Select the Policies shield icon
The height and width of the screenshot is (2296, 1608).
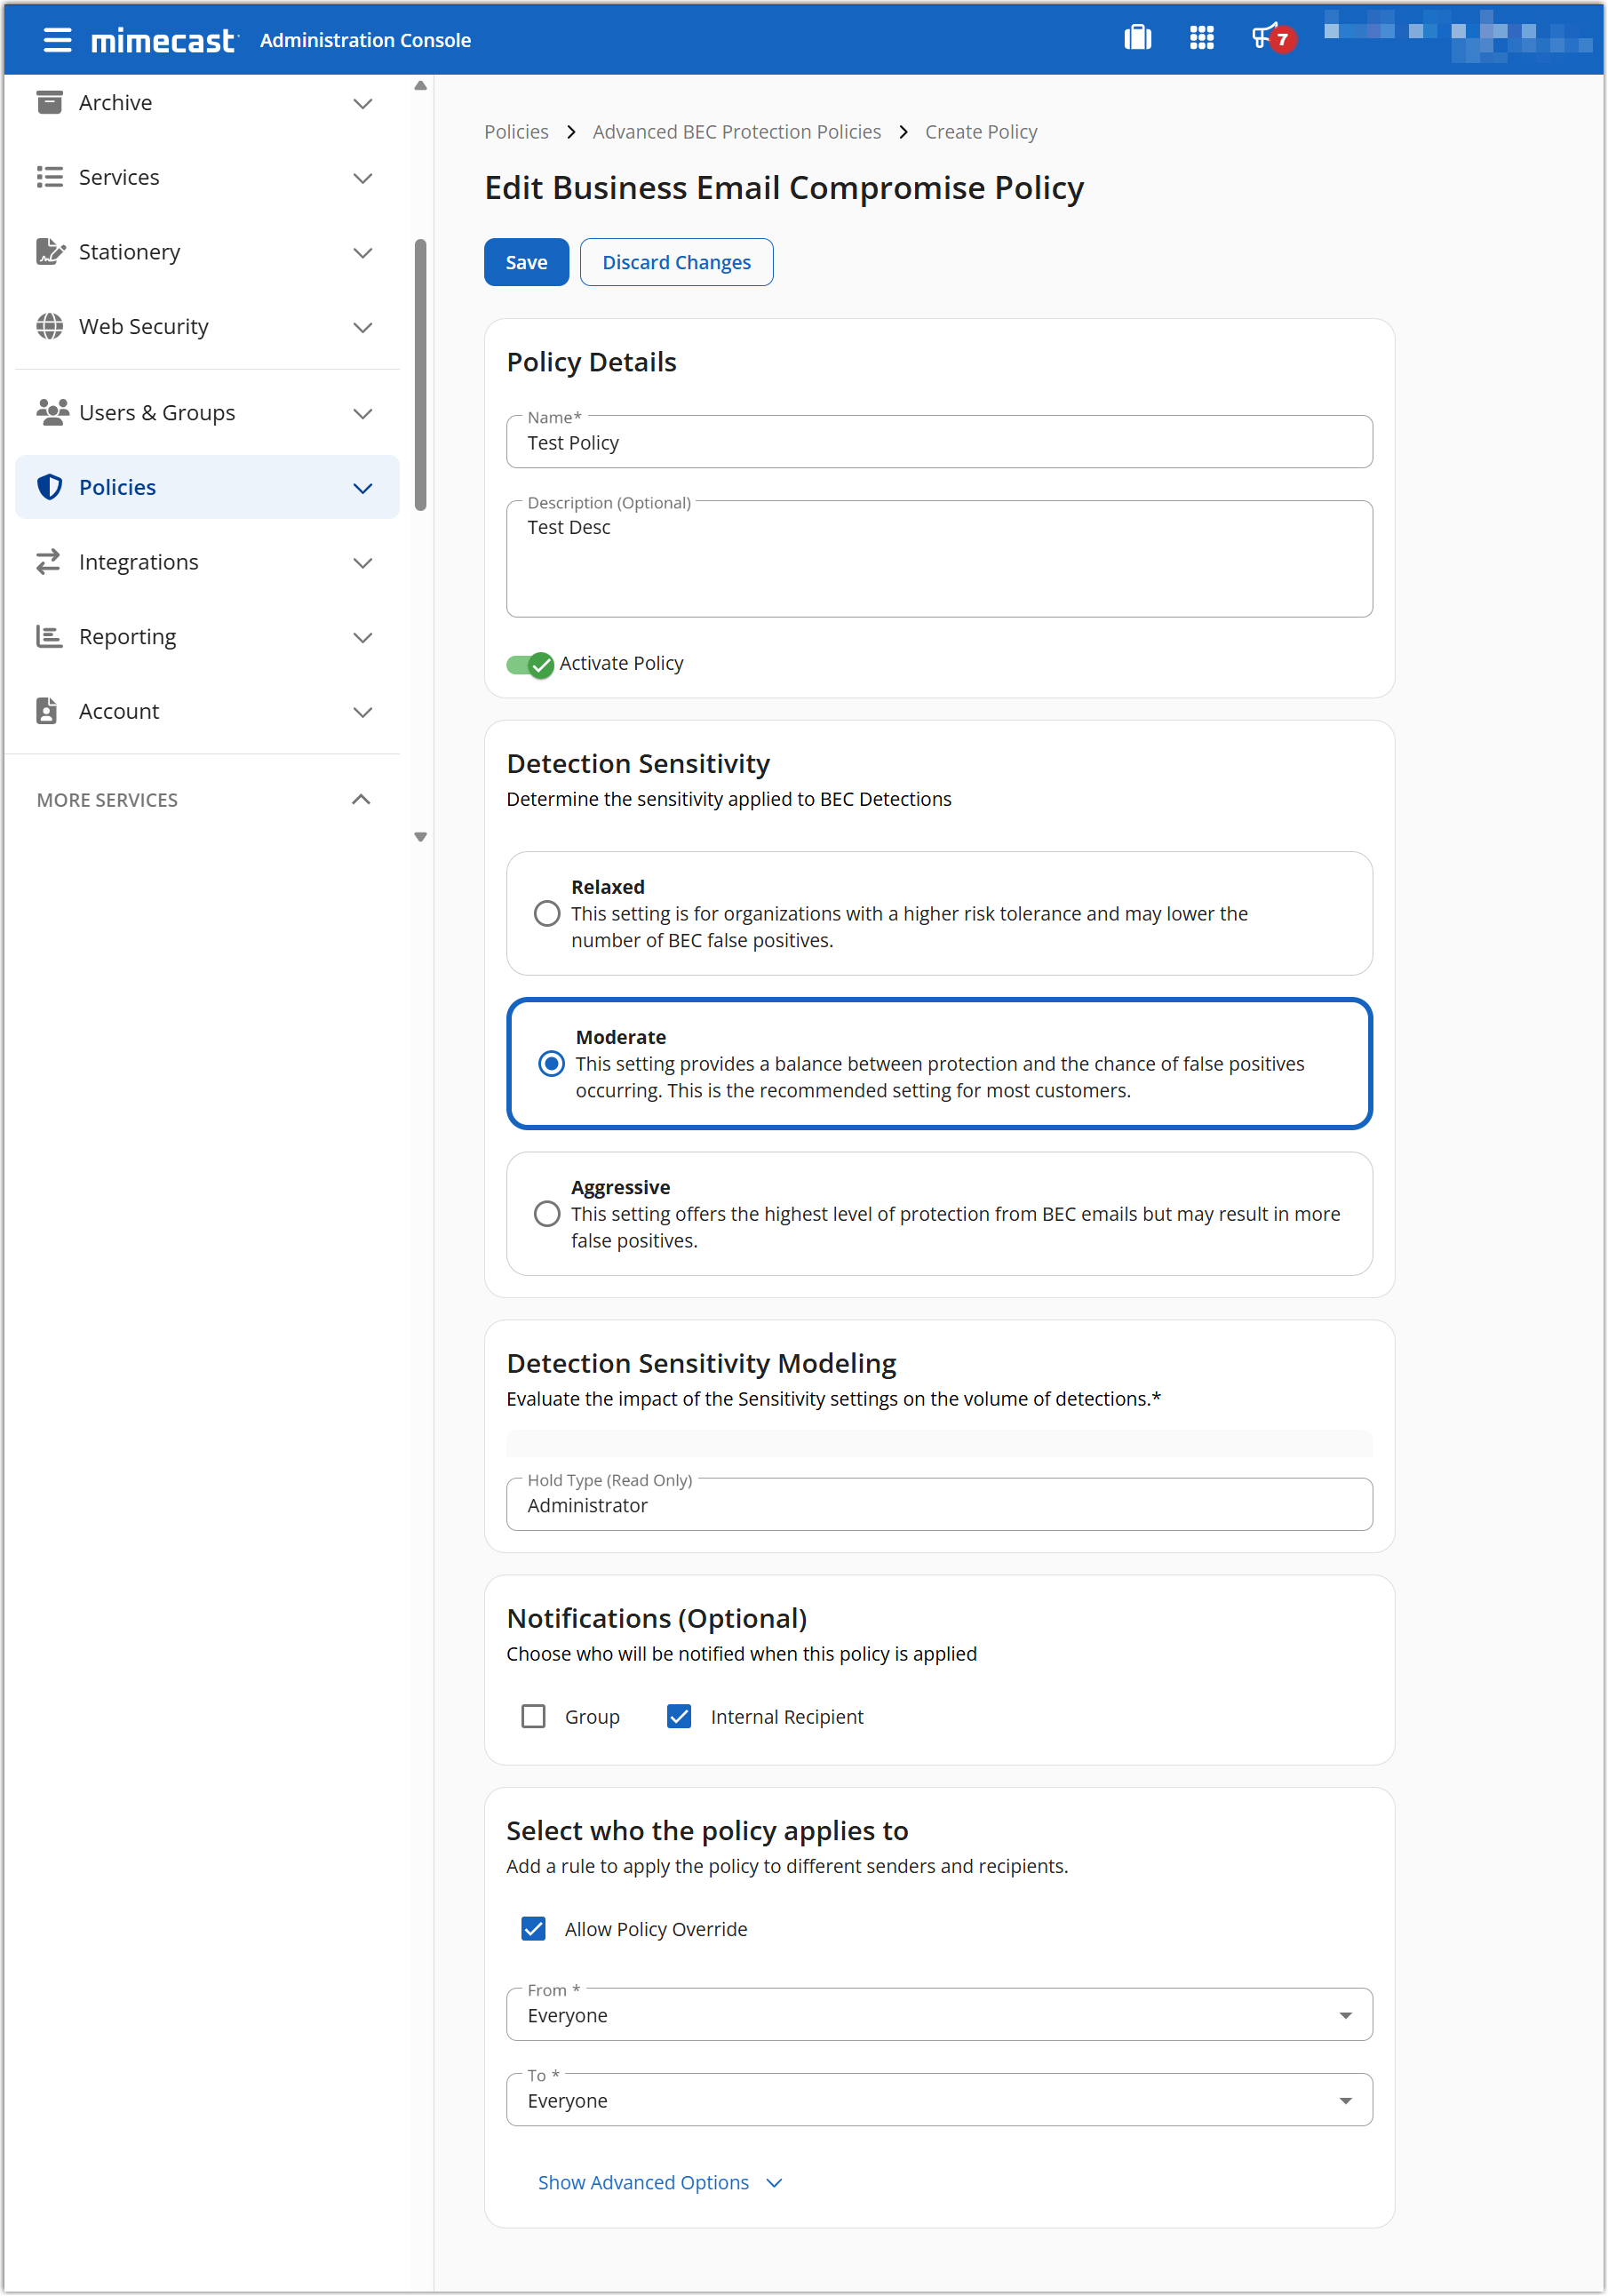49,487
